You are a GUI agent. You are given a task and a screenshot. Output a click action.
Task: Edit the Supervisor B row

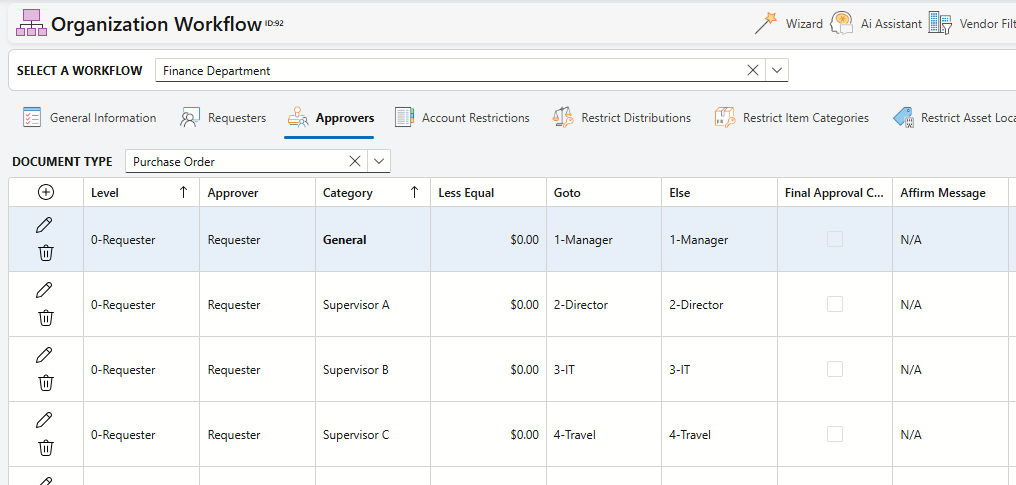click(x=45, y=356)
